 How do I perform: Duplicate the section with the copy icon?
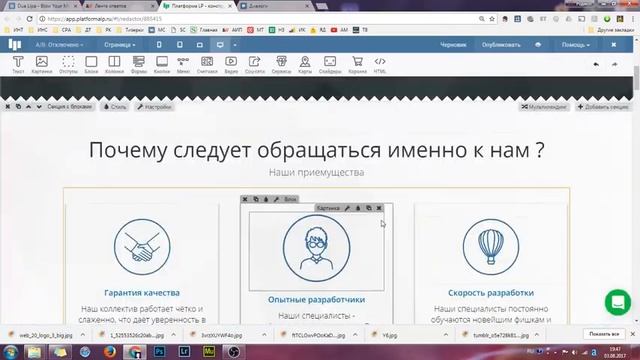18,107
